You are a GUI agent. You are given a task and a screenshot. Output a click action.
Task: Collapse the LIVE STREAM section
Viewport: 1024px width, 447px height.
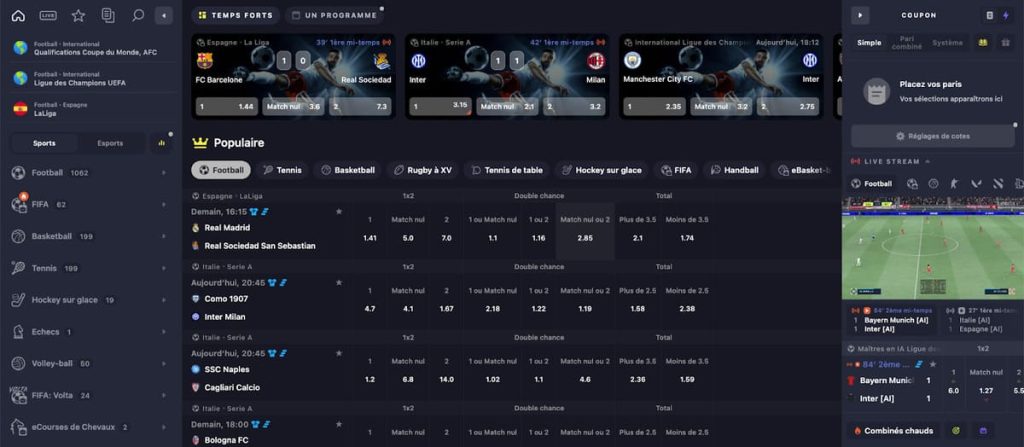[927, 161]
